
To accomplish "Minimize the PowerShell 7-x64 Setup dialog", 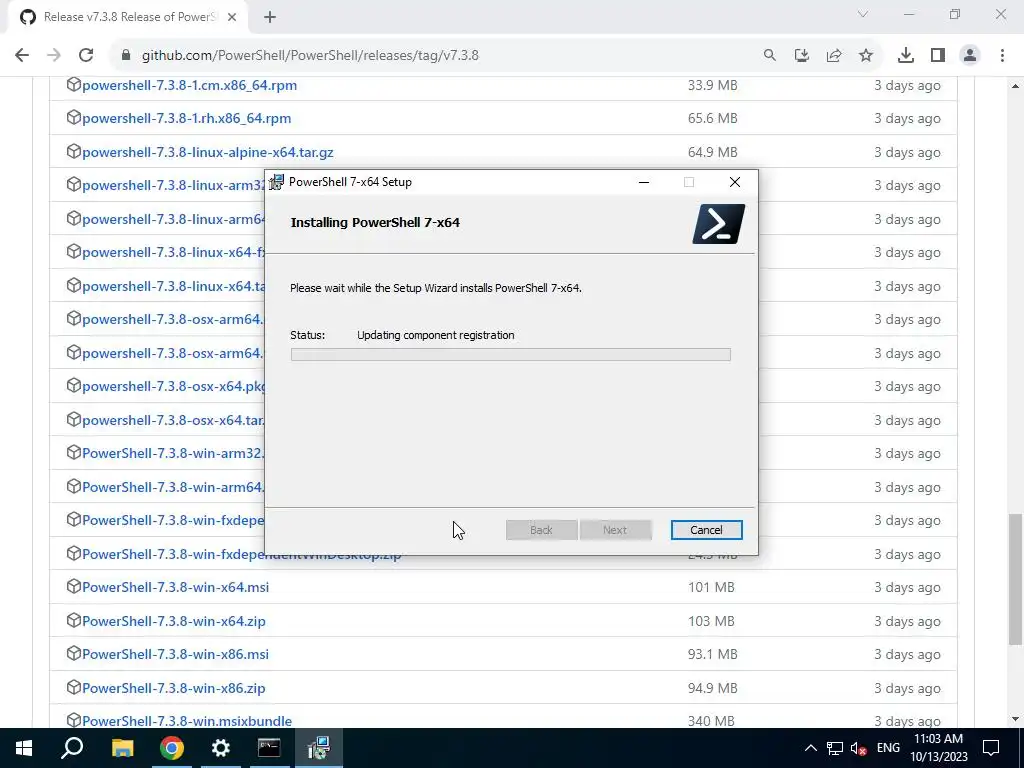I will pyautogui.click(x=644, y=182).
